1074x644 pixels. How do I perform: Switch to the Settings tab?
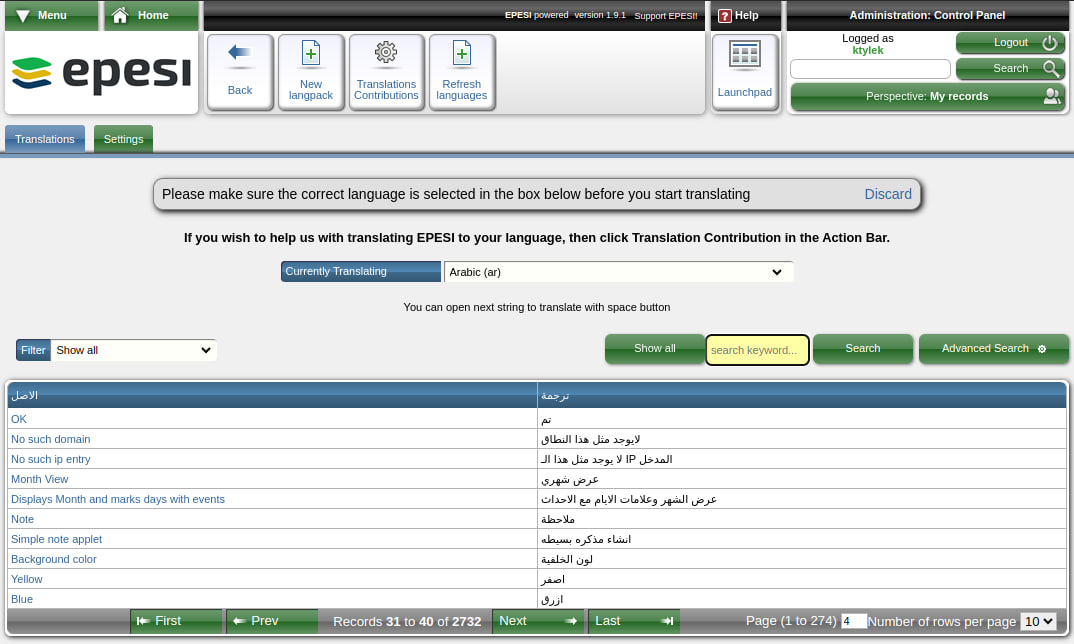point(123,139)
